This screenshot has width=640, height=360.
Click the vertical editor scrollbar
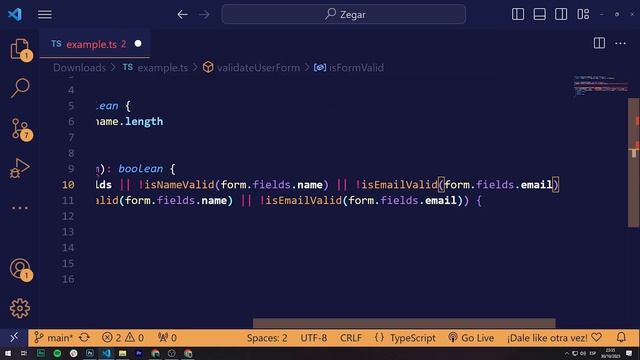[633, 162]
